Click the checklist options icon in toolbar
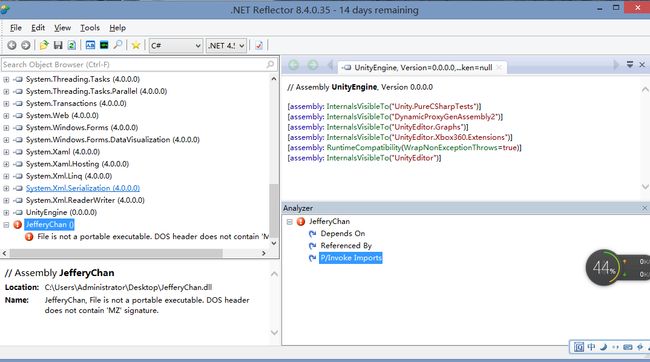This screenshot has height=362, width=650. pos(259,45)
